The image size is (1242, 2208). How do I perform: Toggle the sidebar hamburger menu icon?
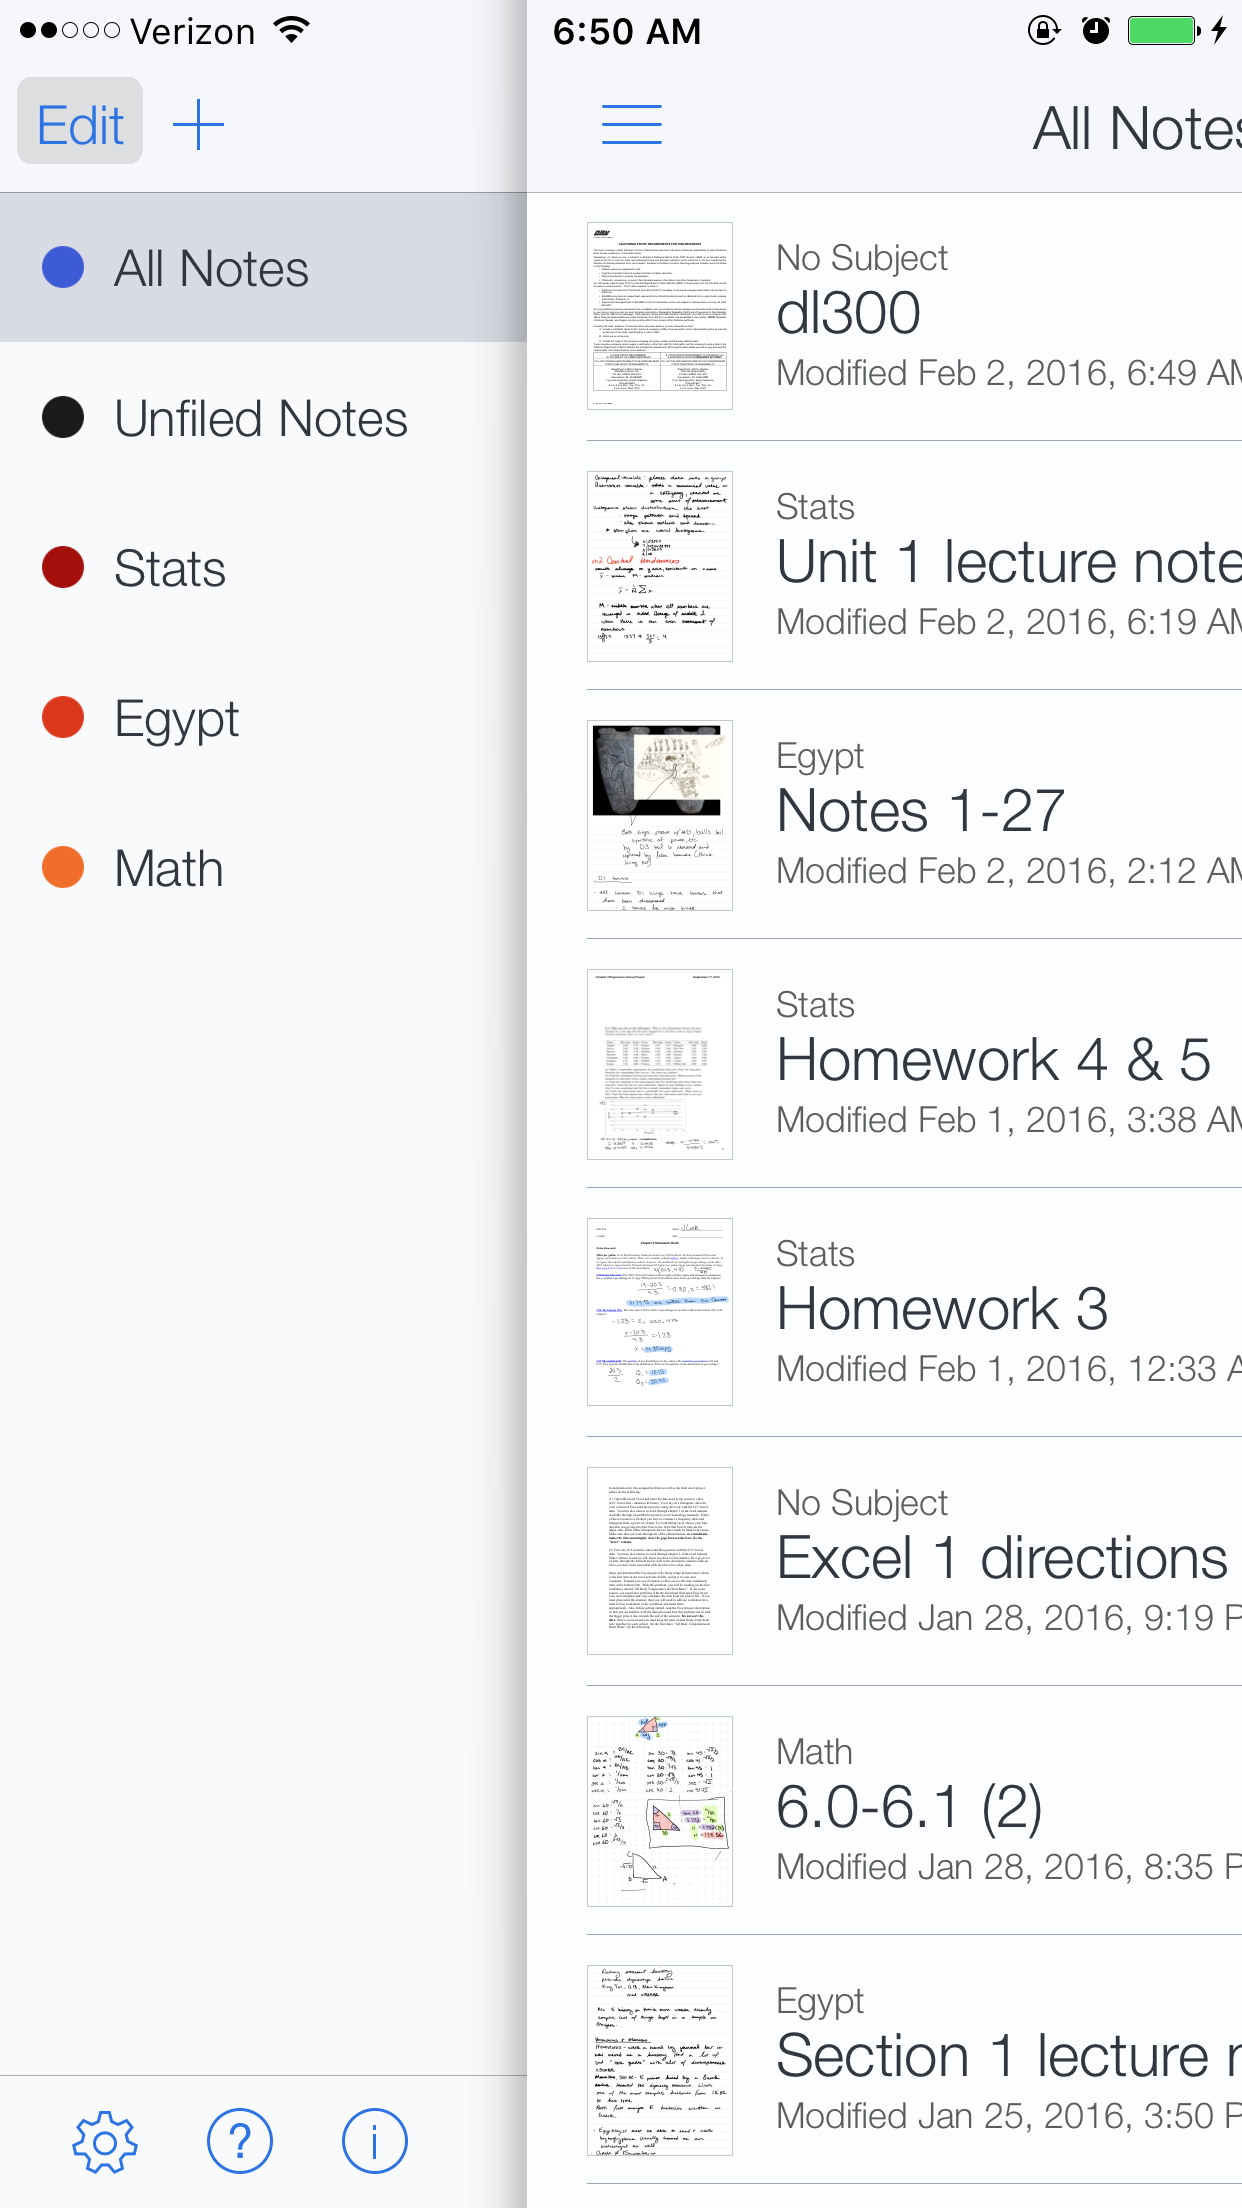point(632,125)
